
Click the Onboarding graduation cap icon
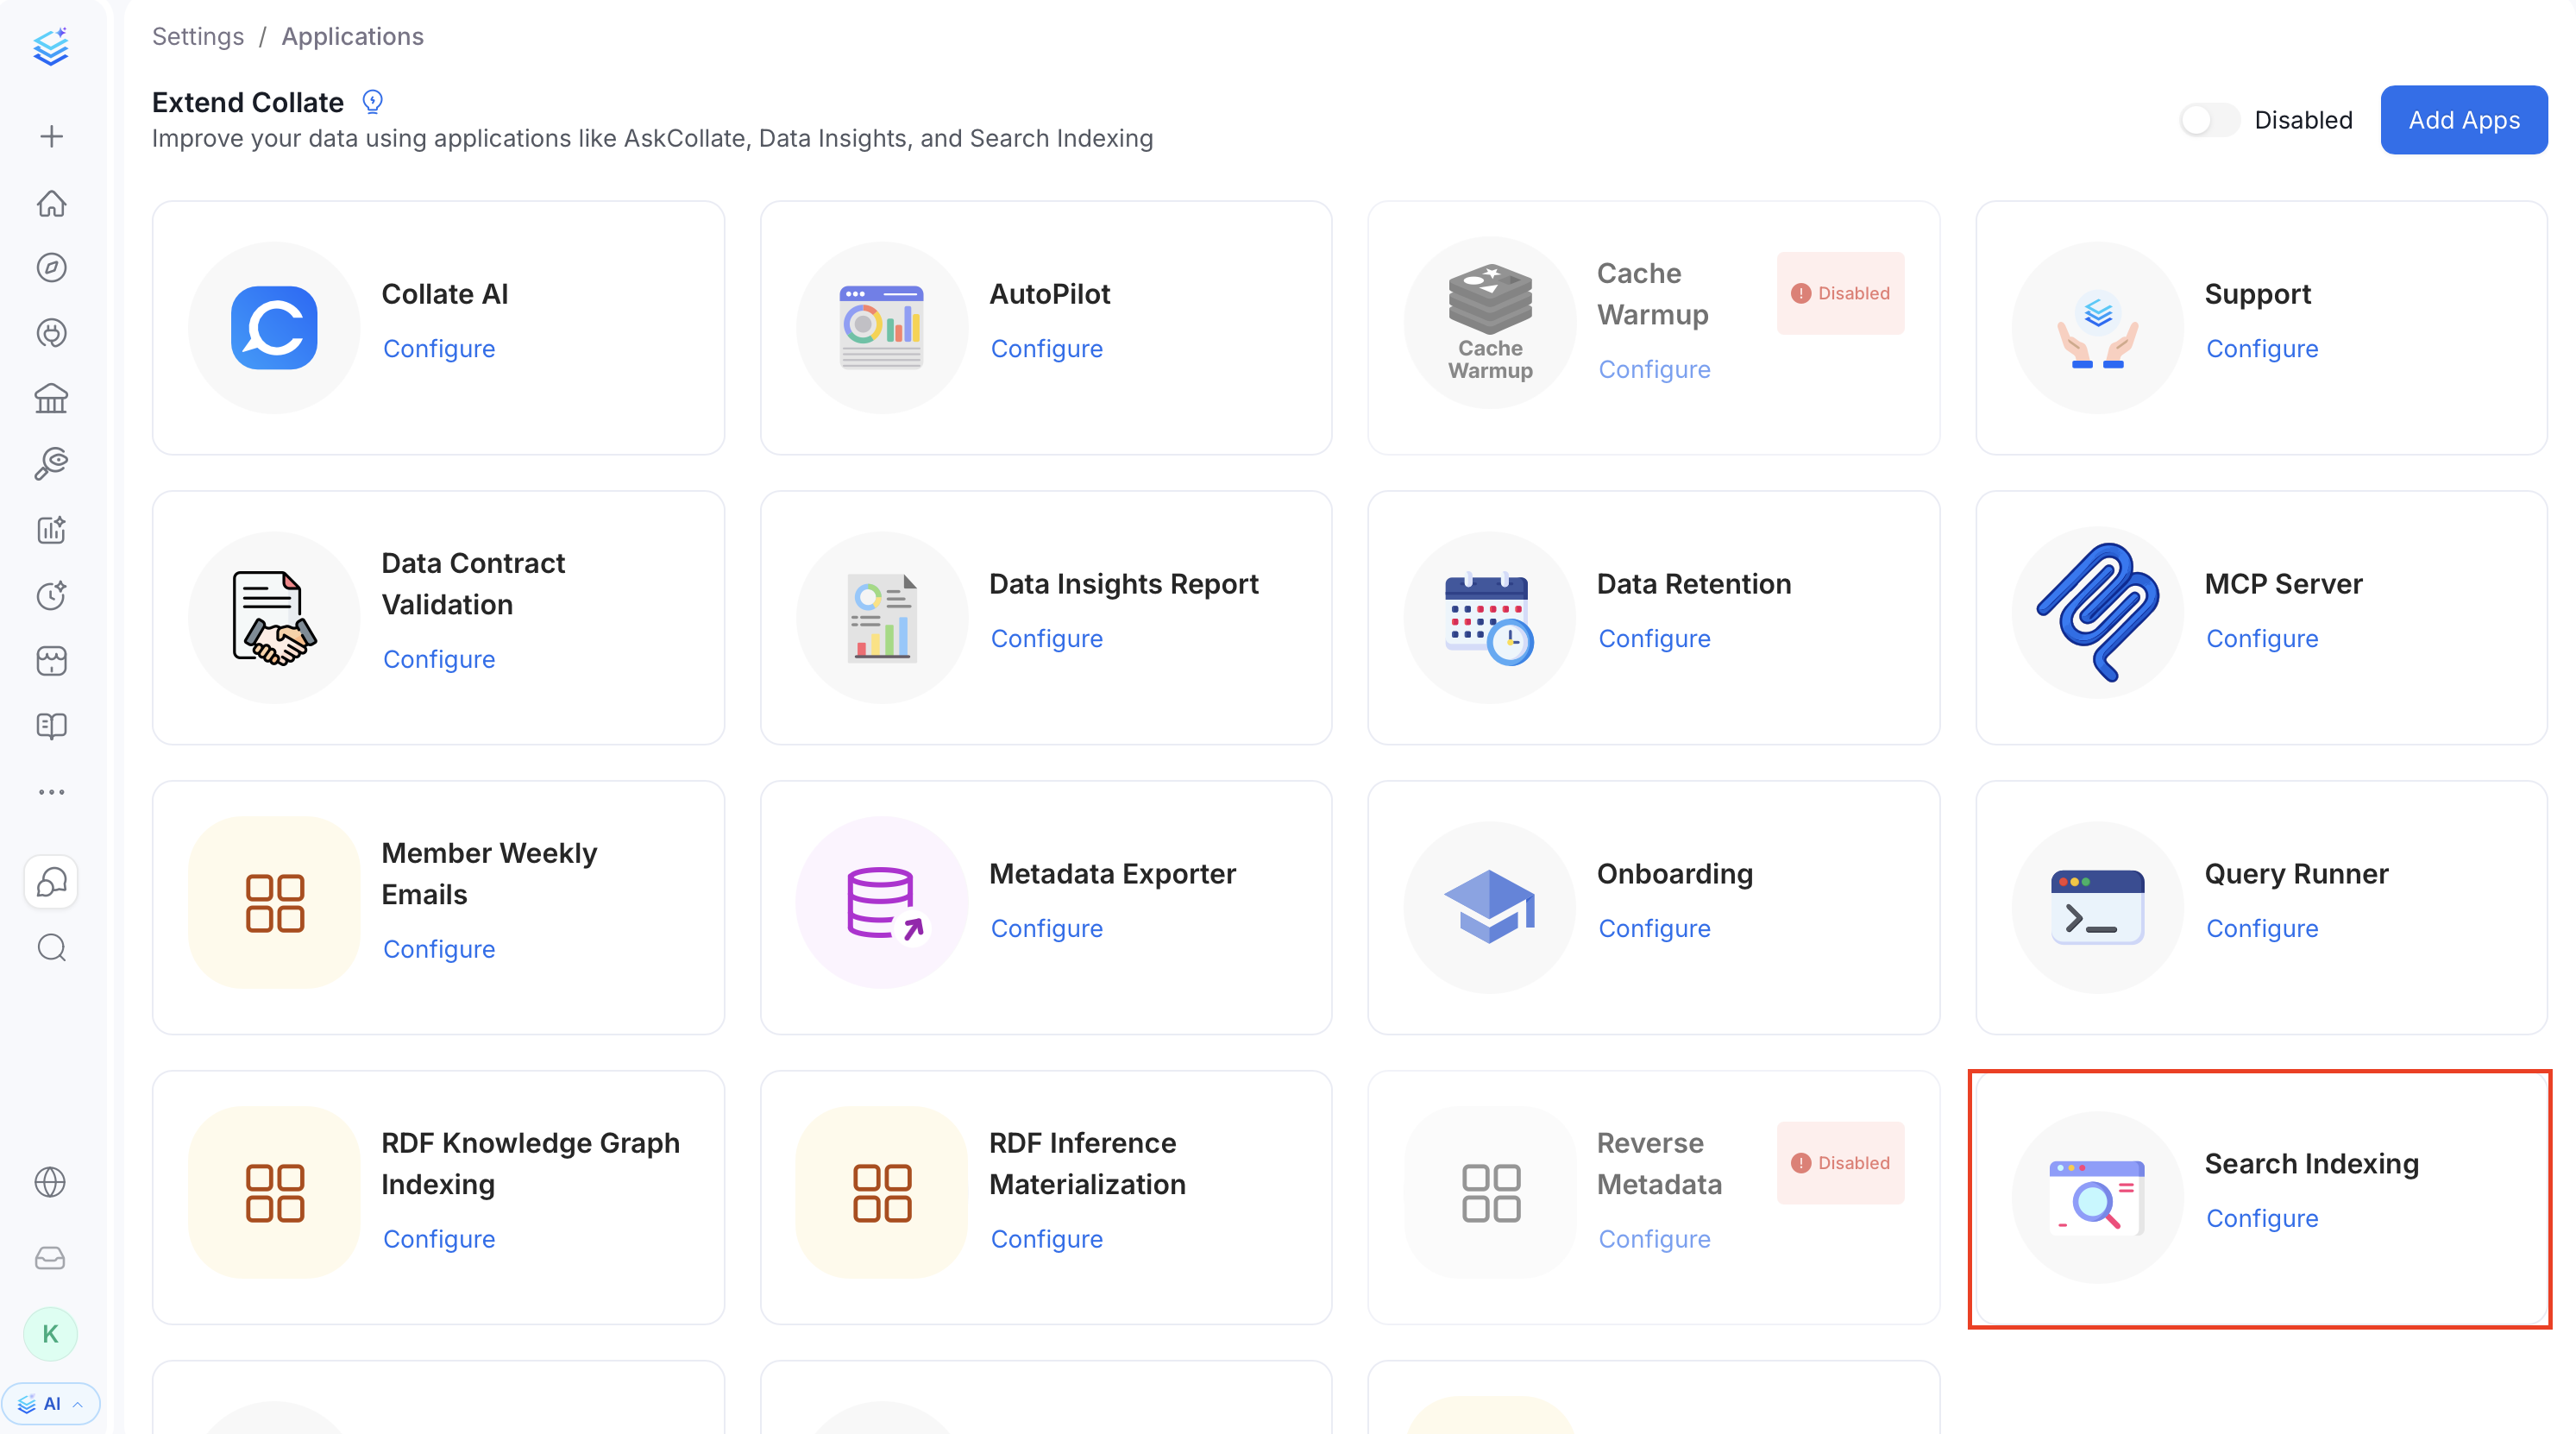point(1490,907)
